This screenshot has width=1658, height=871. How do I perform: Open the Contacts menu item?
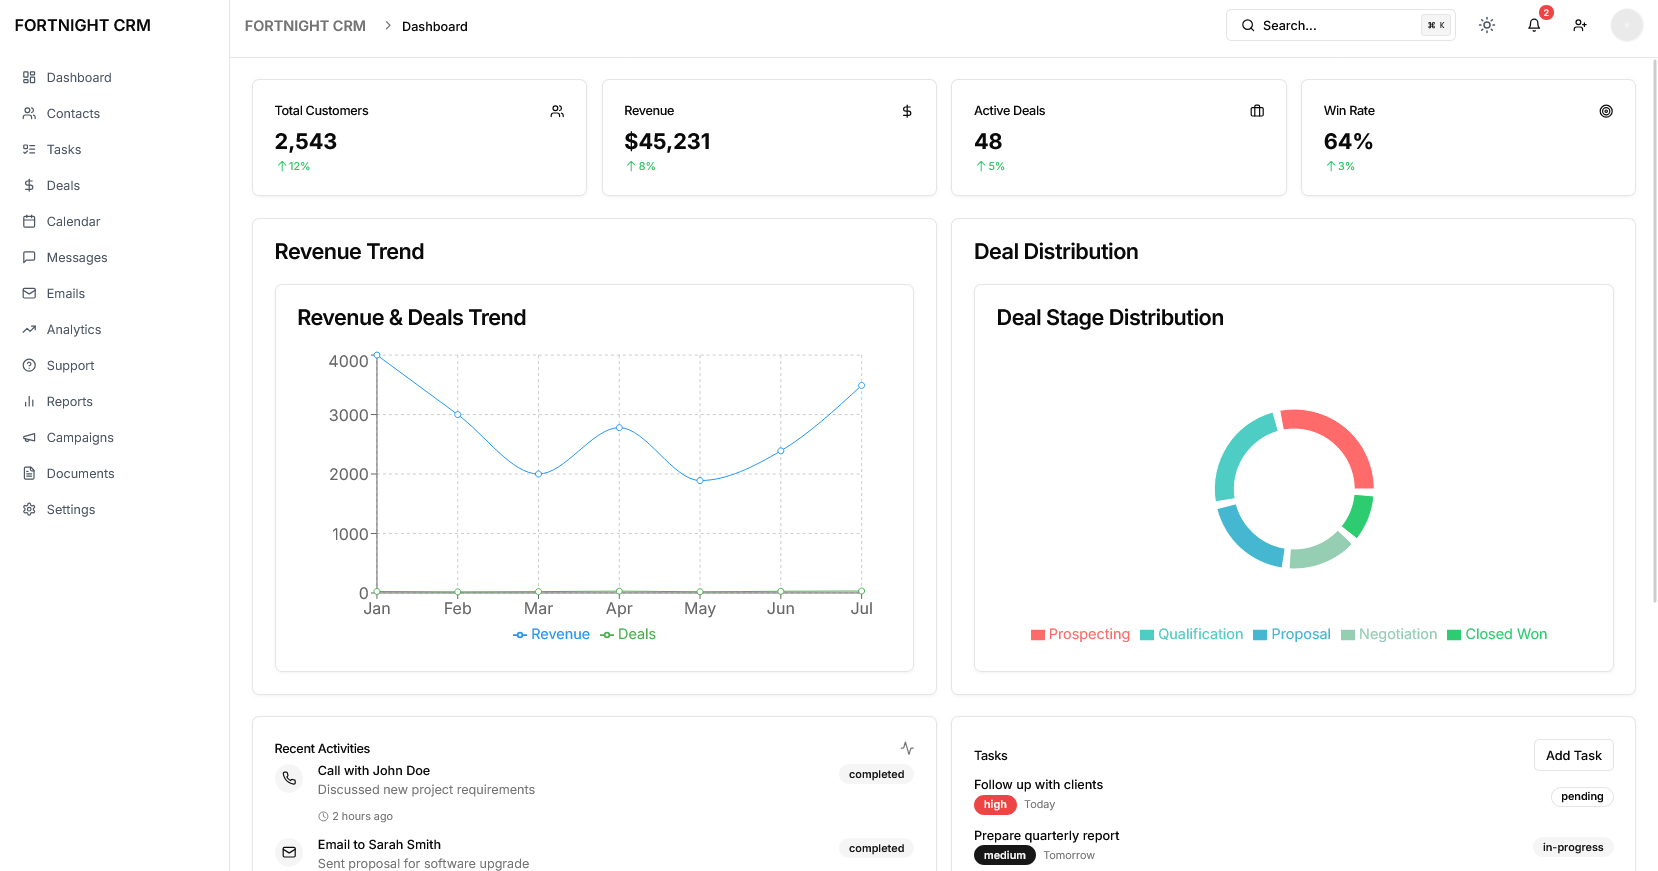tap(114, 113)
